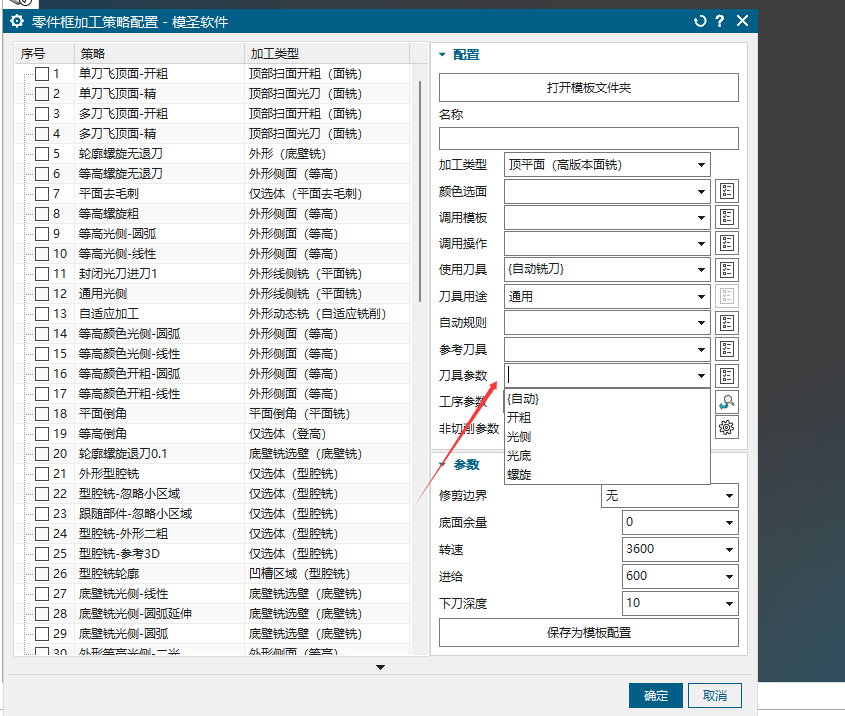845x716 pixels.
Task: Choose 开粗 from dropdown list
Action: tap(607, 418)
